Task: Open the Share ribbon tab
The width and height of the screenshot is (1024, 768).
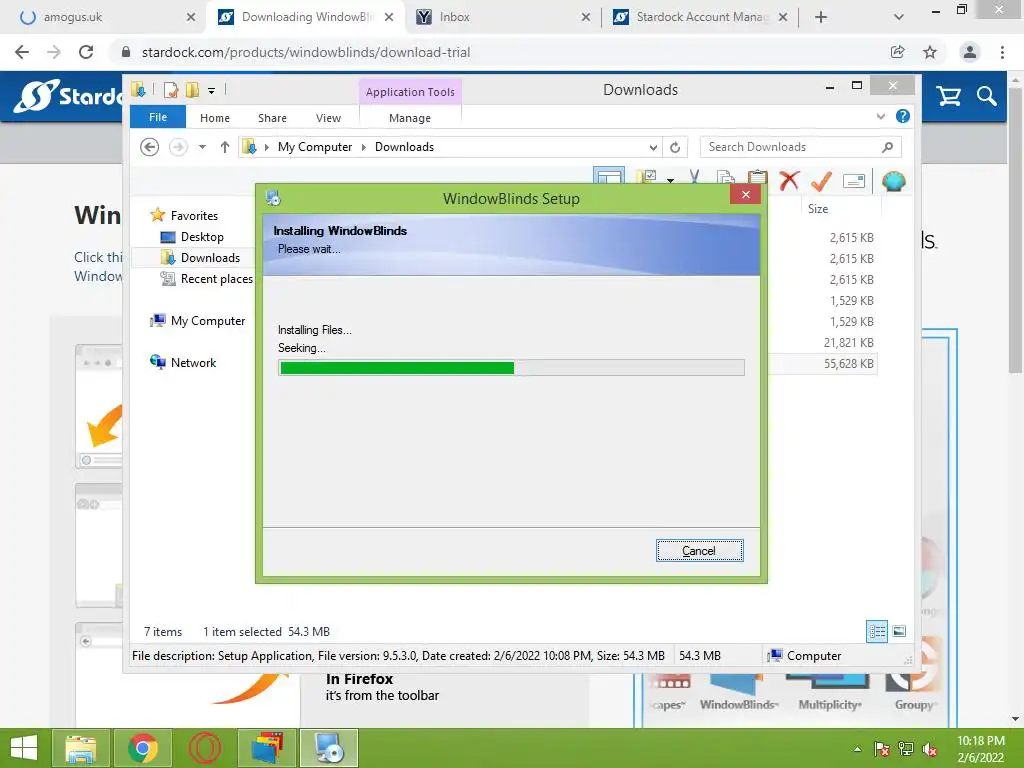Action: (x=272, y=118)
